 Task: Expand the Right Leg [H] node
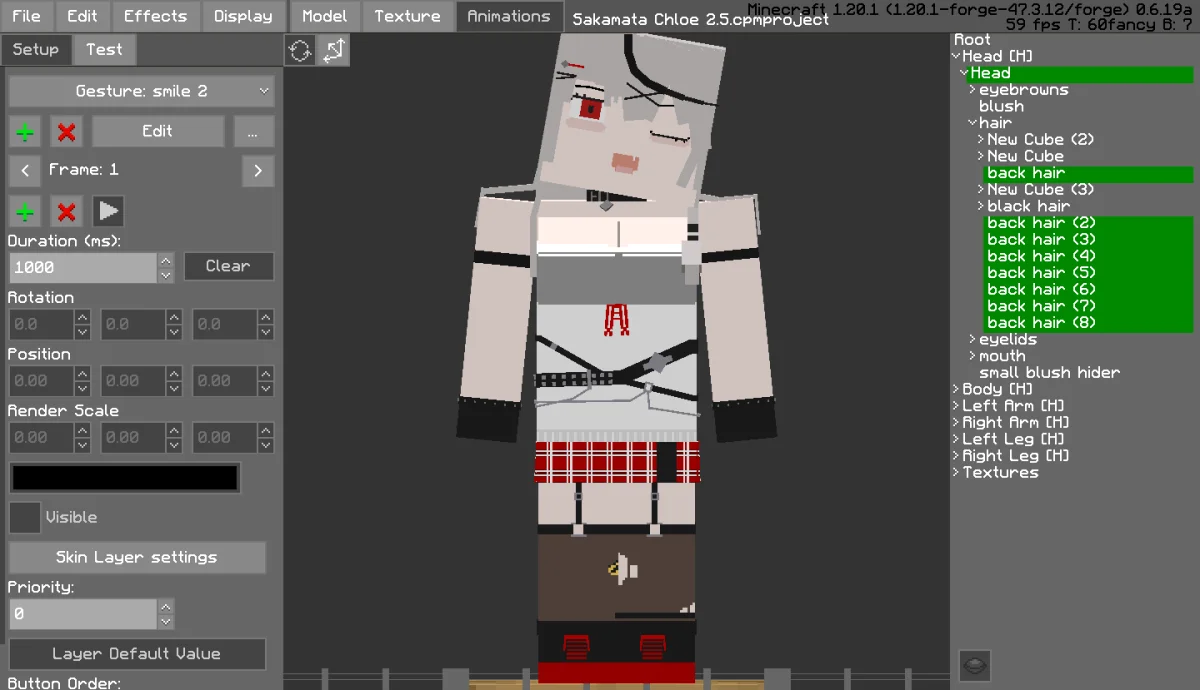point(956,456)
